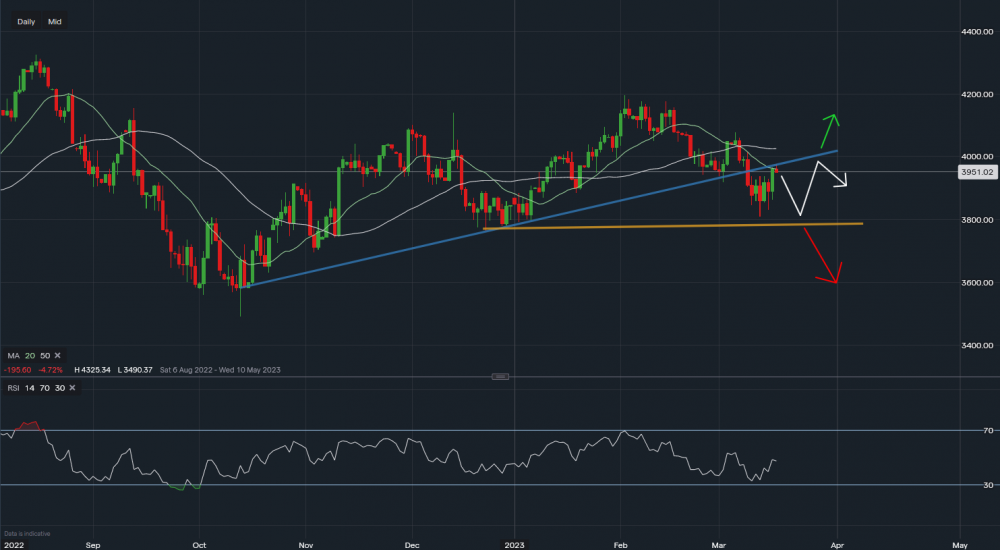
Task: Click the current price label 3951.02
Action: pos(975,172)
